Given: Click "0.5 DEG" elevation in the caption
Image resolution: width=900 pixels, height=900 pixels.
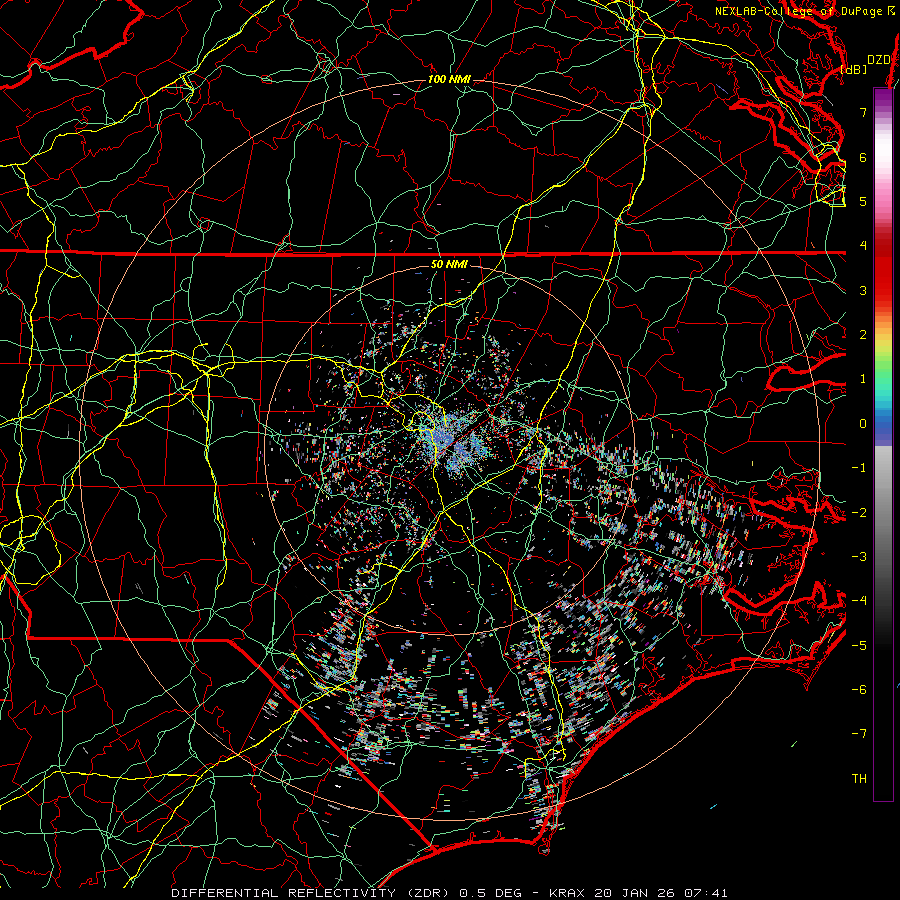Looking at the screenshot, I should (x=491, y=893).
